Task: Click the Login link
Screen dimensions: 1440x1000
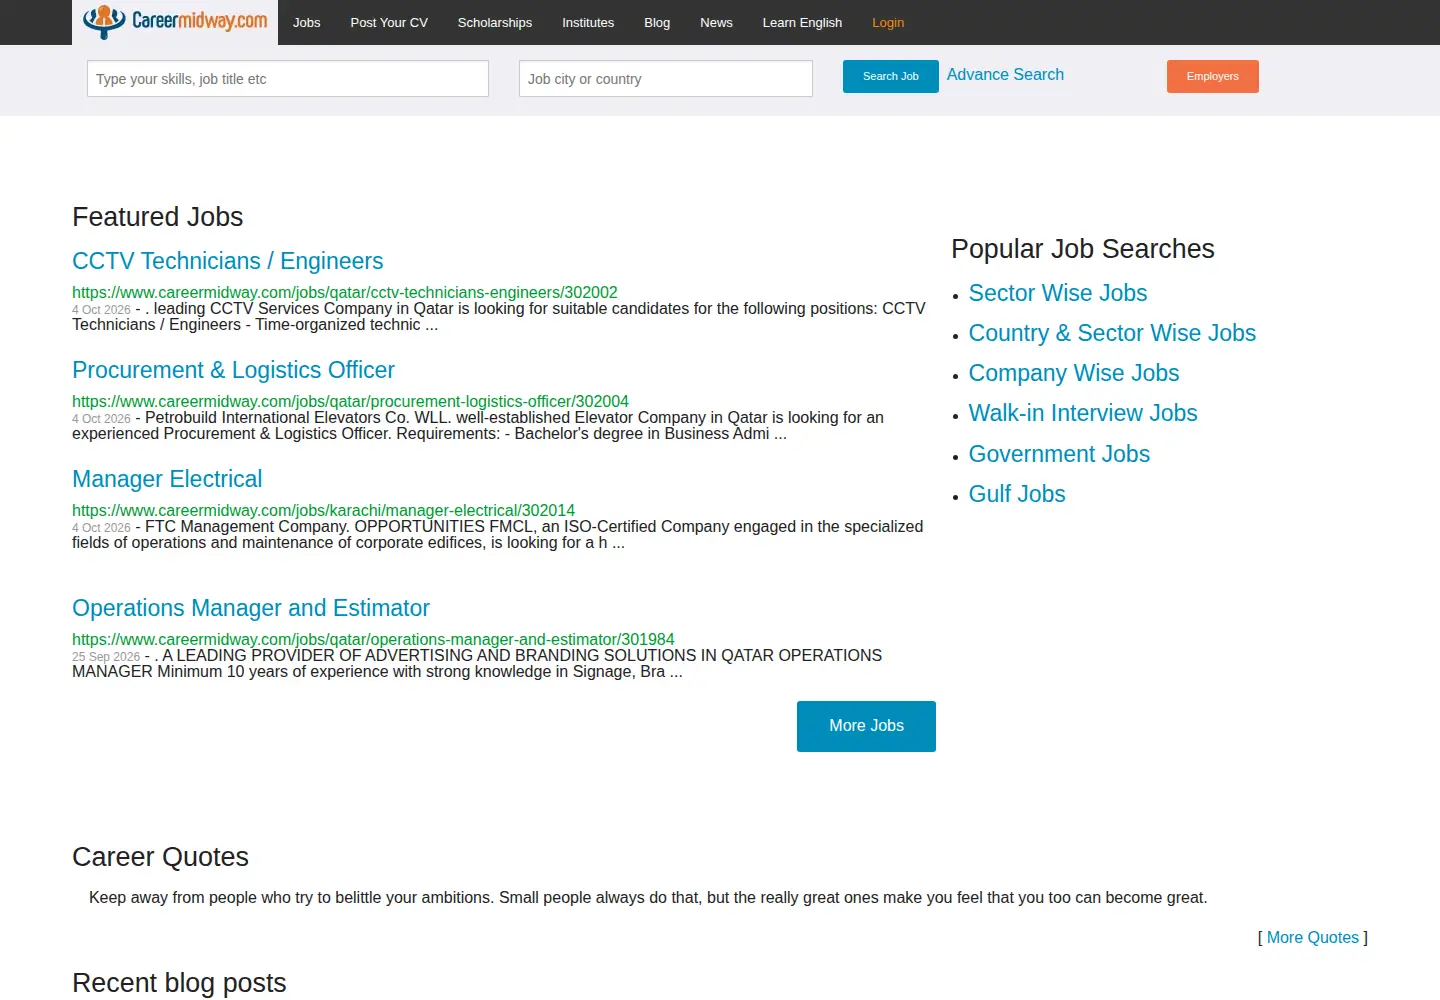Action: click(888, 22)
